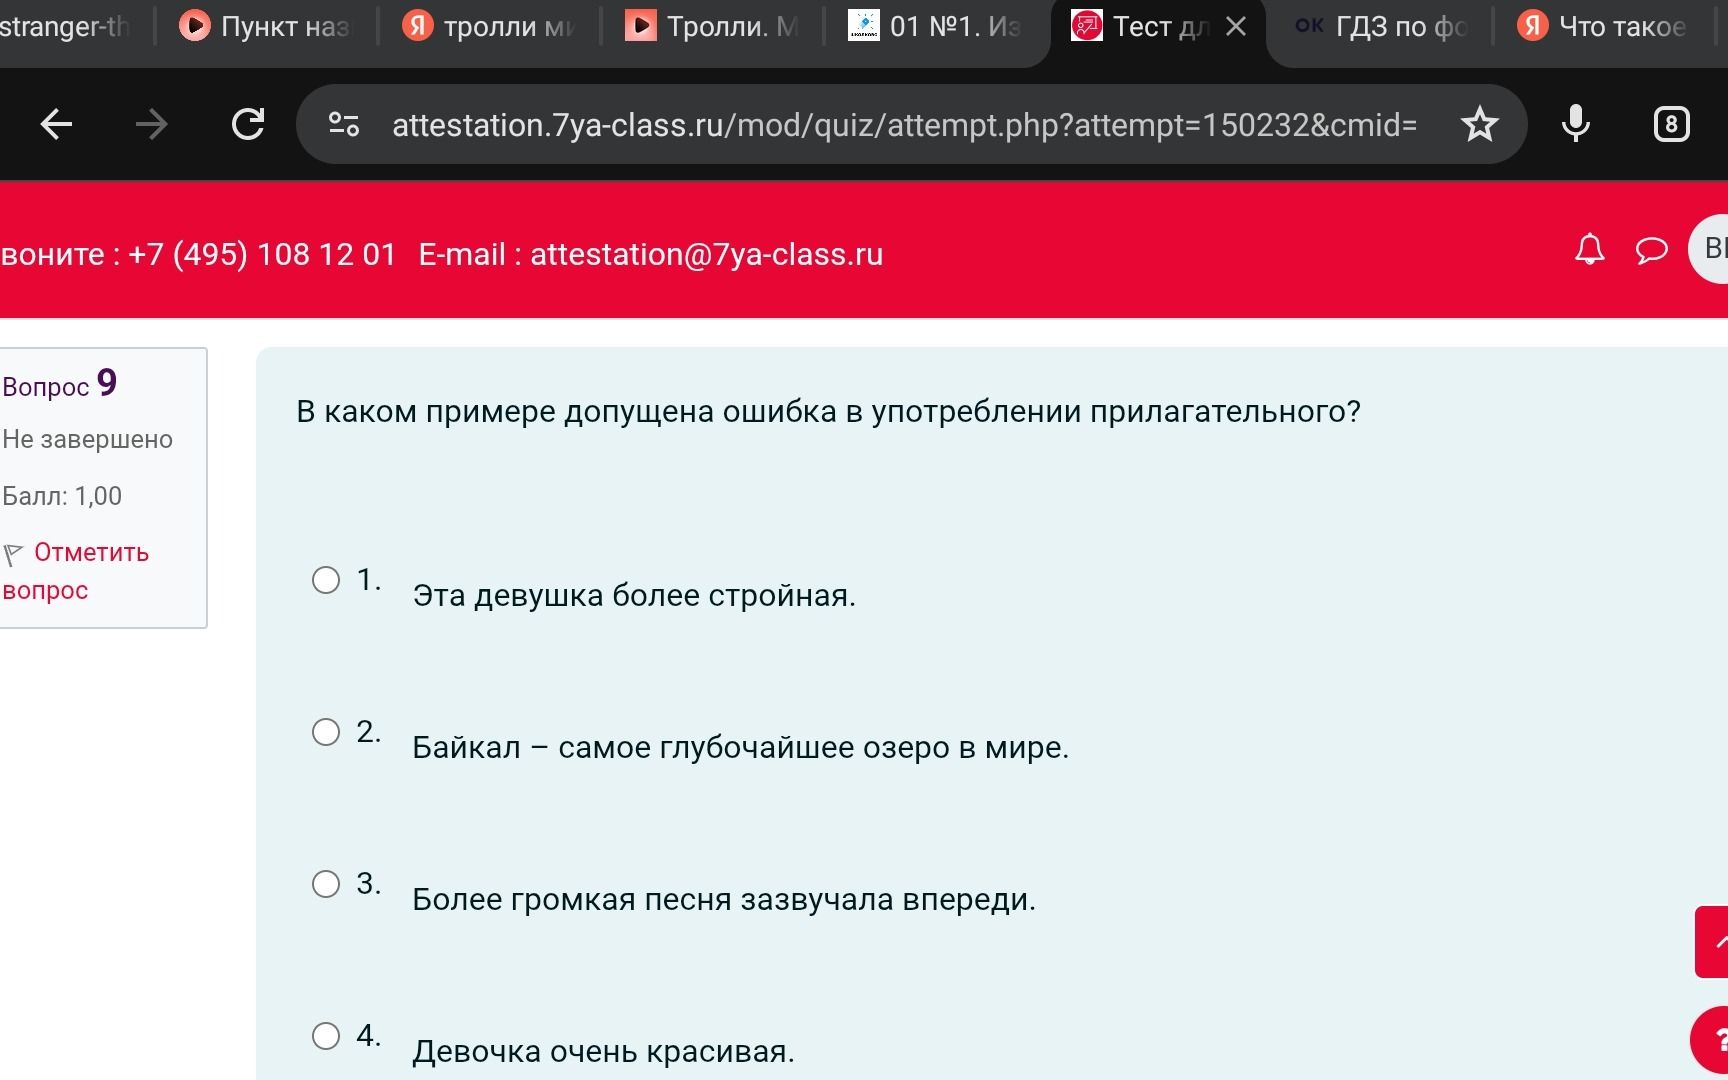Click the Балл: 1,00 text
This screenshot has height=1080, width=1728.
coord(62,496)
